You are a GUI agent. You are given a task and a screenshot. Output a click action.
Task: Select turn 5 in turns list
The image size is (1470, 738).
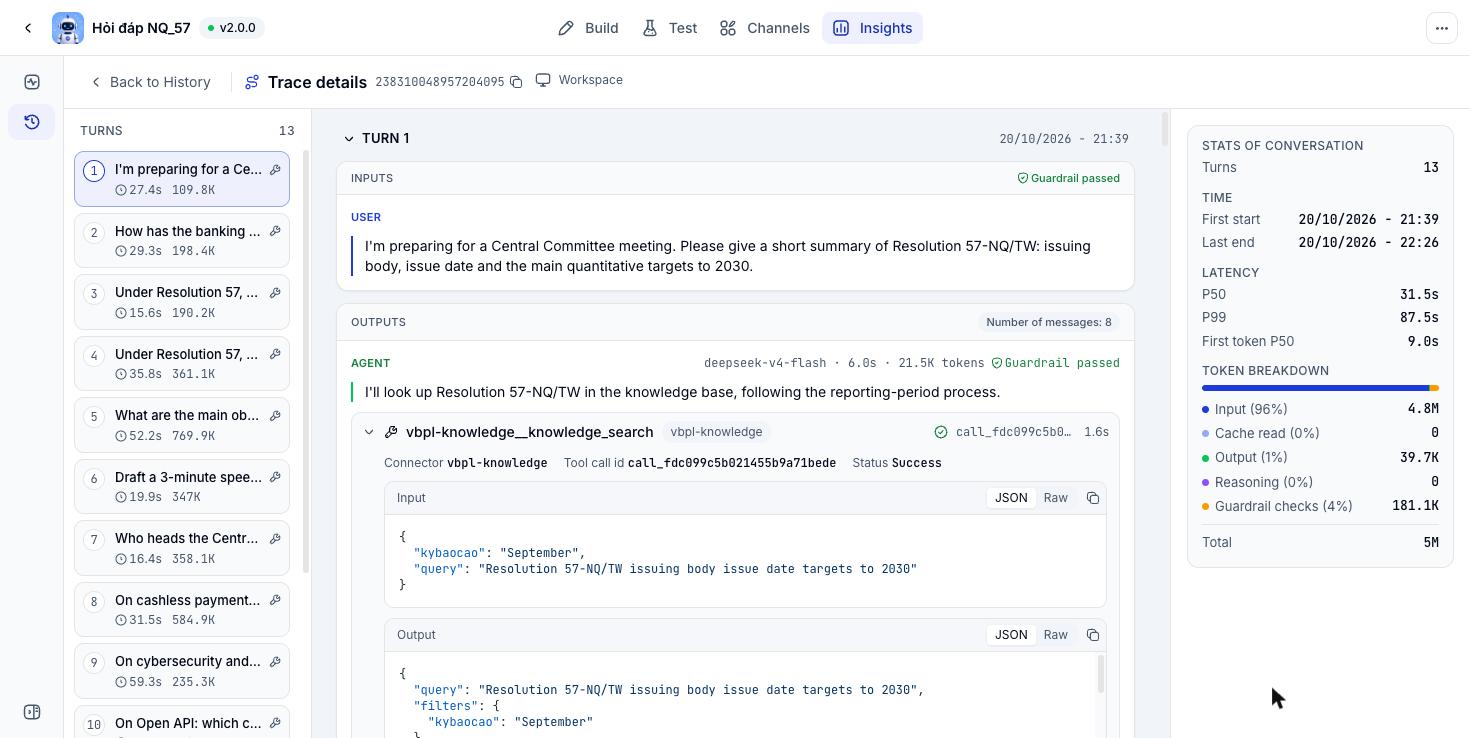point(182,425)
